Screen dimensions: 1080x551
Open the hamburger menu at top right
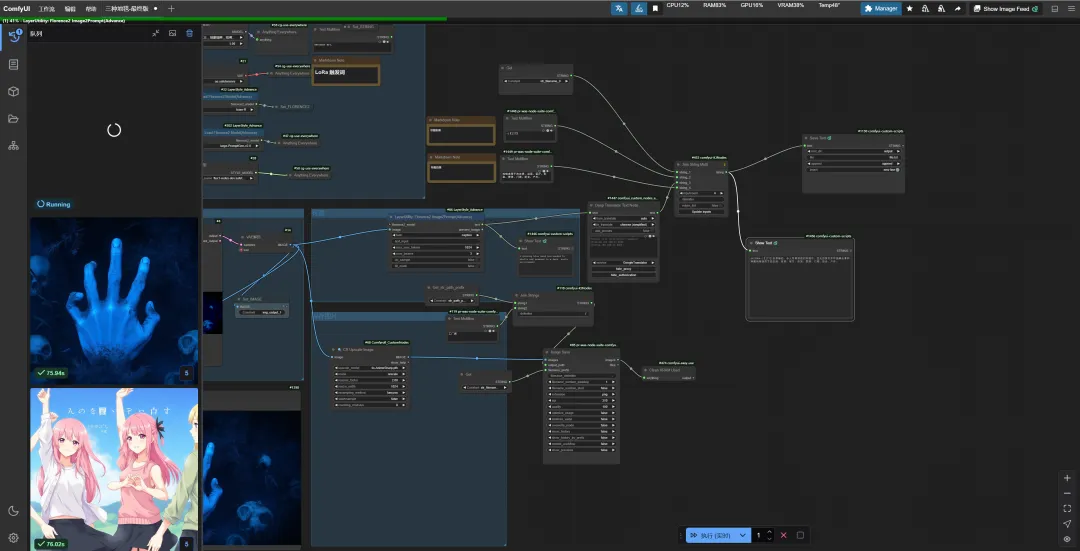pos(1070,8)
